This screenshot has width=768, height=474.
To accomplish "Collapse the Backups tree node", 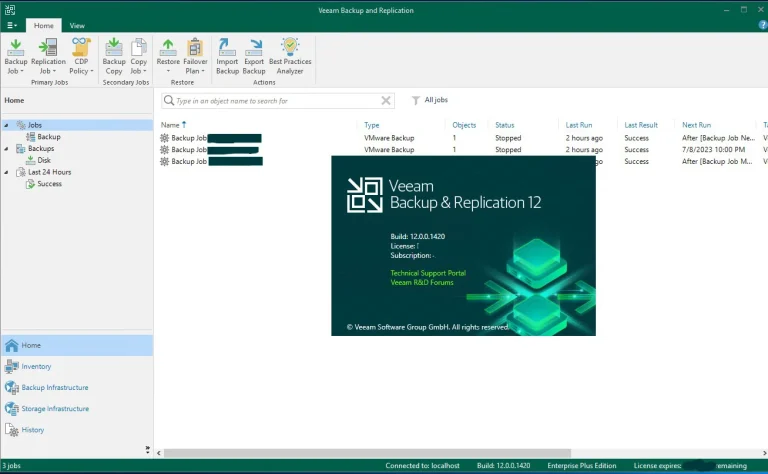I will (x=6, y=149).
